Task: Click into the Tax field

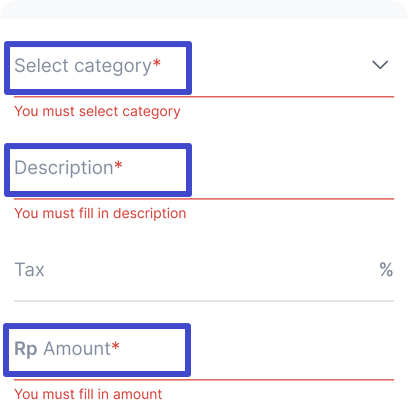Action: (204, 270)
